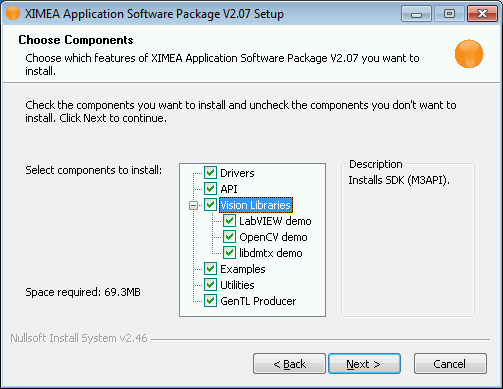Go to the Next setup page
The width and height of the screenshot is (503, 389).
pyautogui.click(x=364, y=364)
